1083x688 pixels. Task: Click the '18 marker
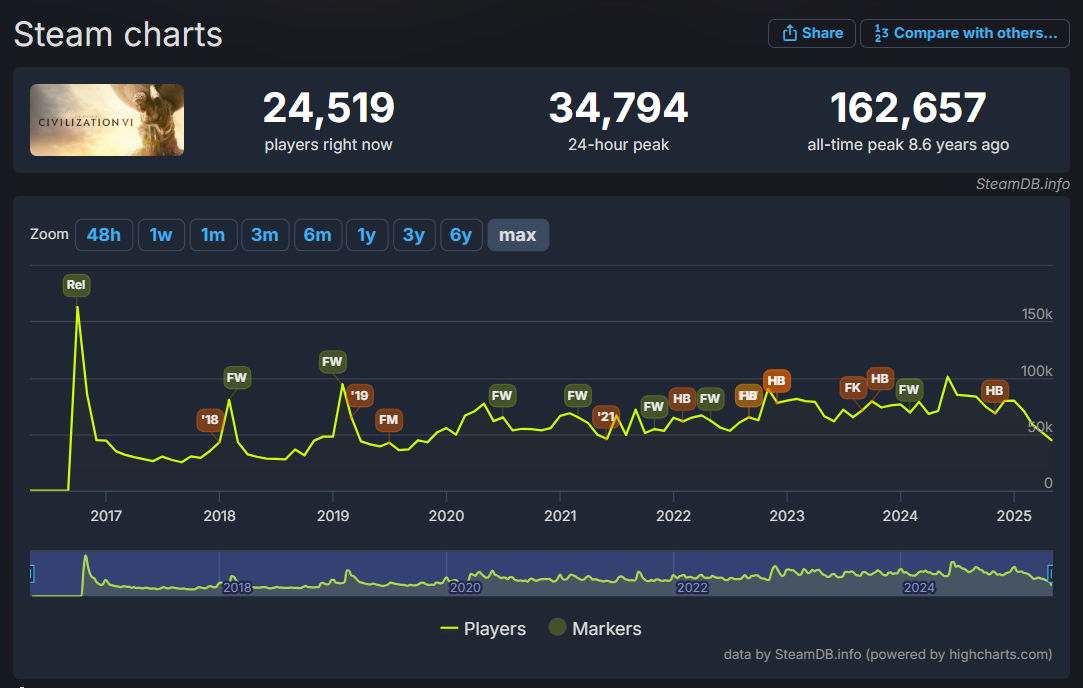click(x=210, y=419)
